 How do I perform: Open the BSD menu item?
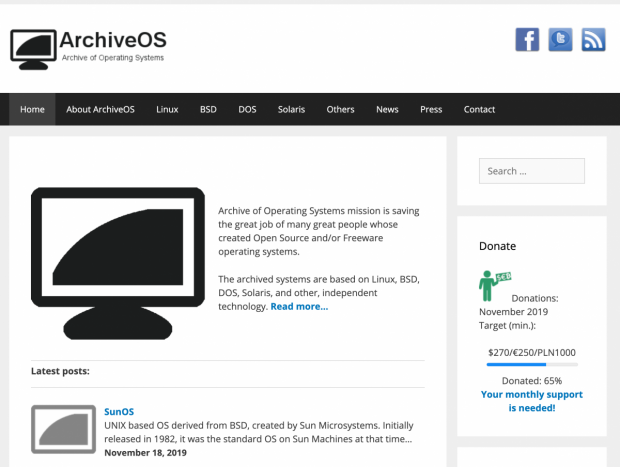[x=208, y=110]
